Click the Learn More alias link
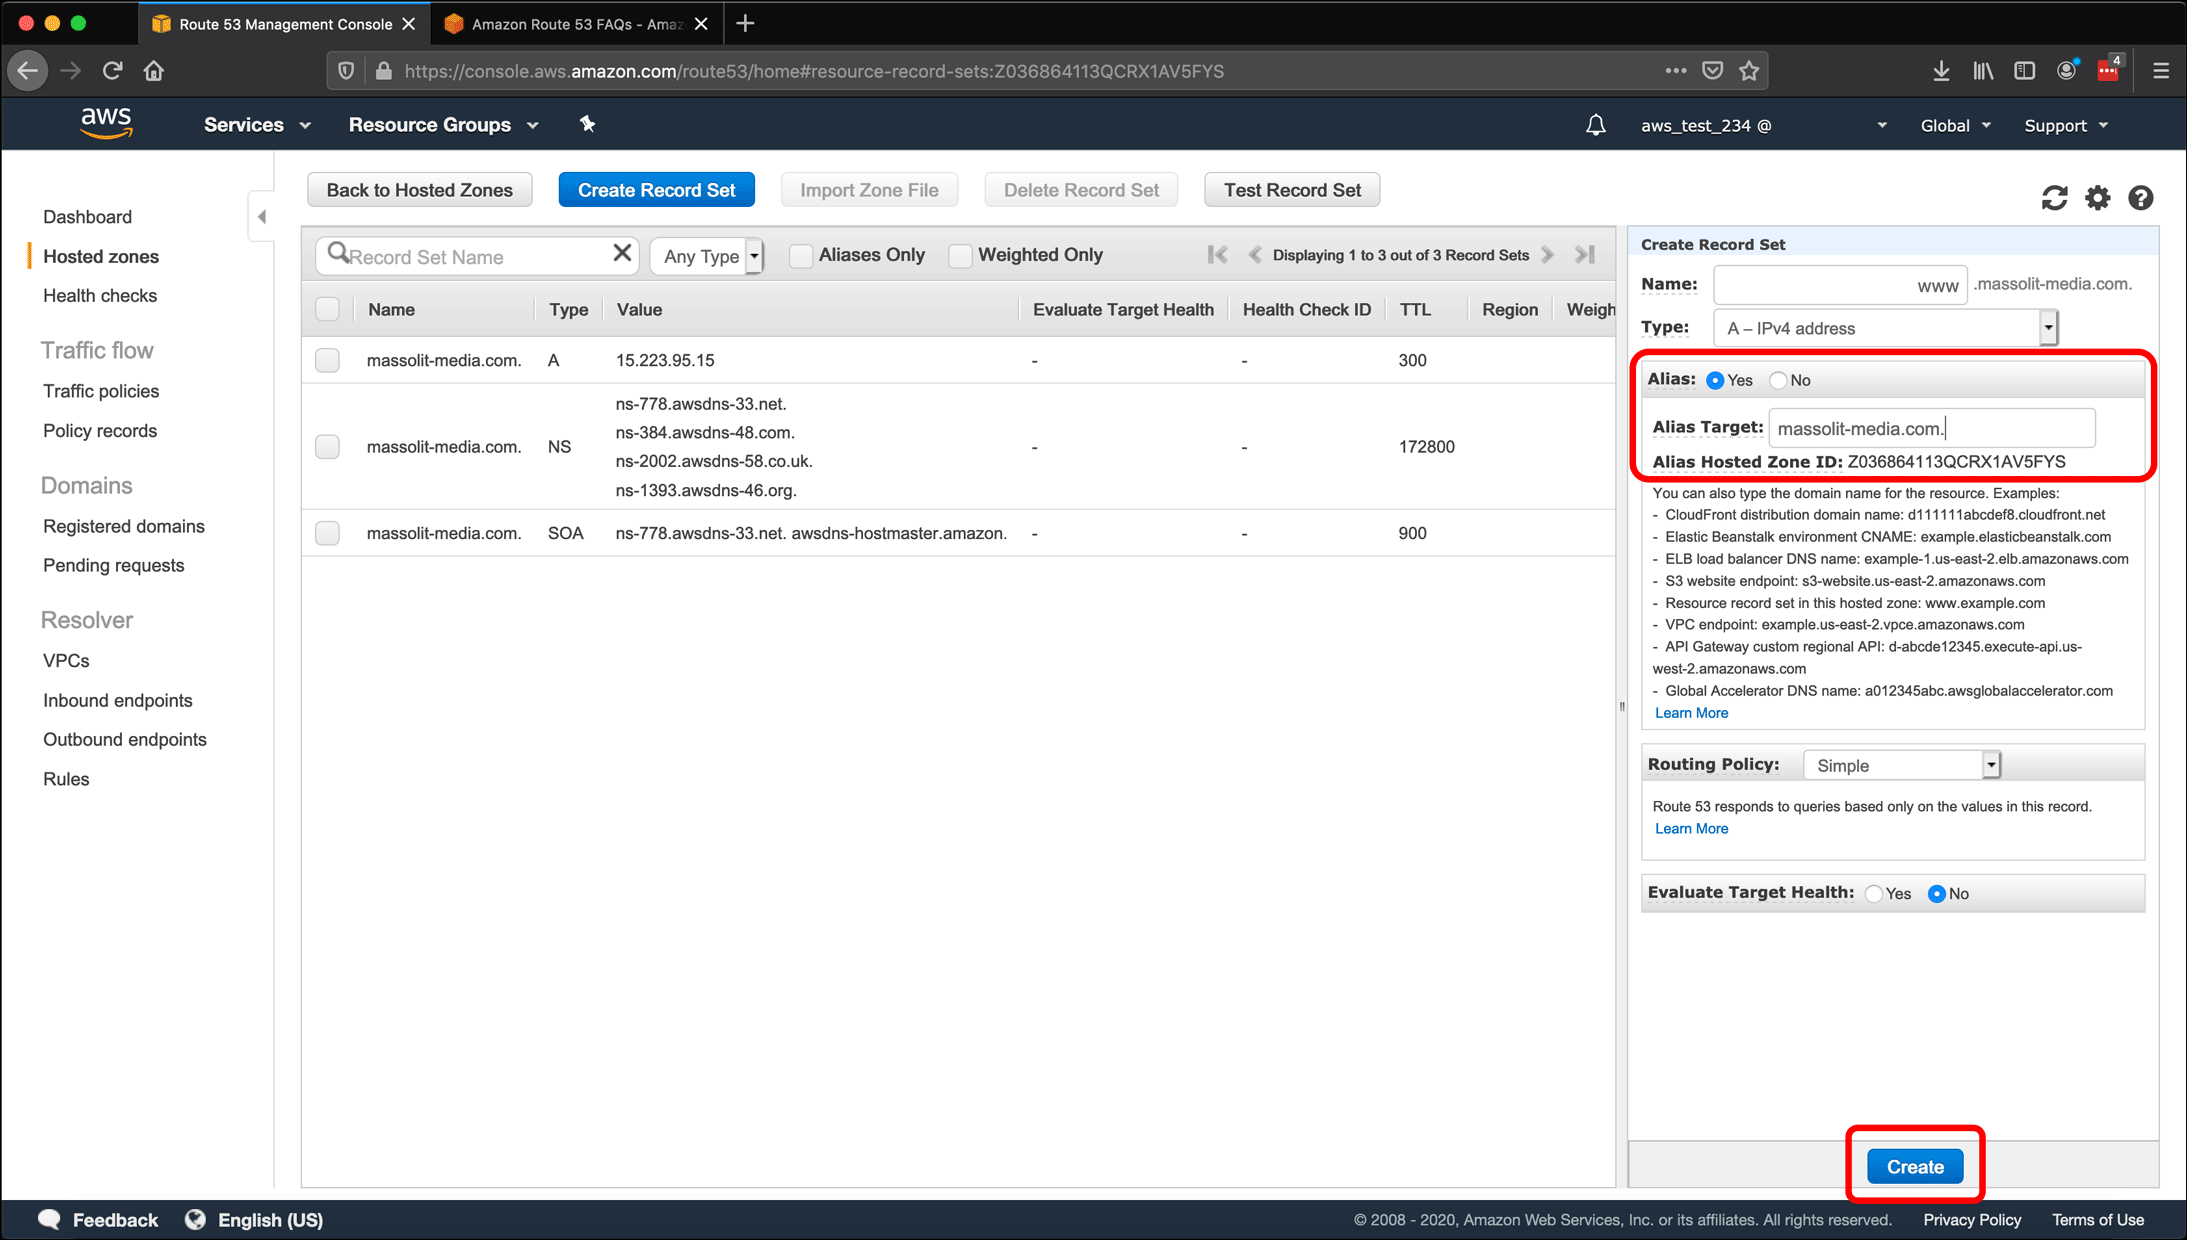 pos(1690,712)
